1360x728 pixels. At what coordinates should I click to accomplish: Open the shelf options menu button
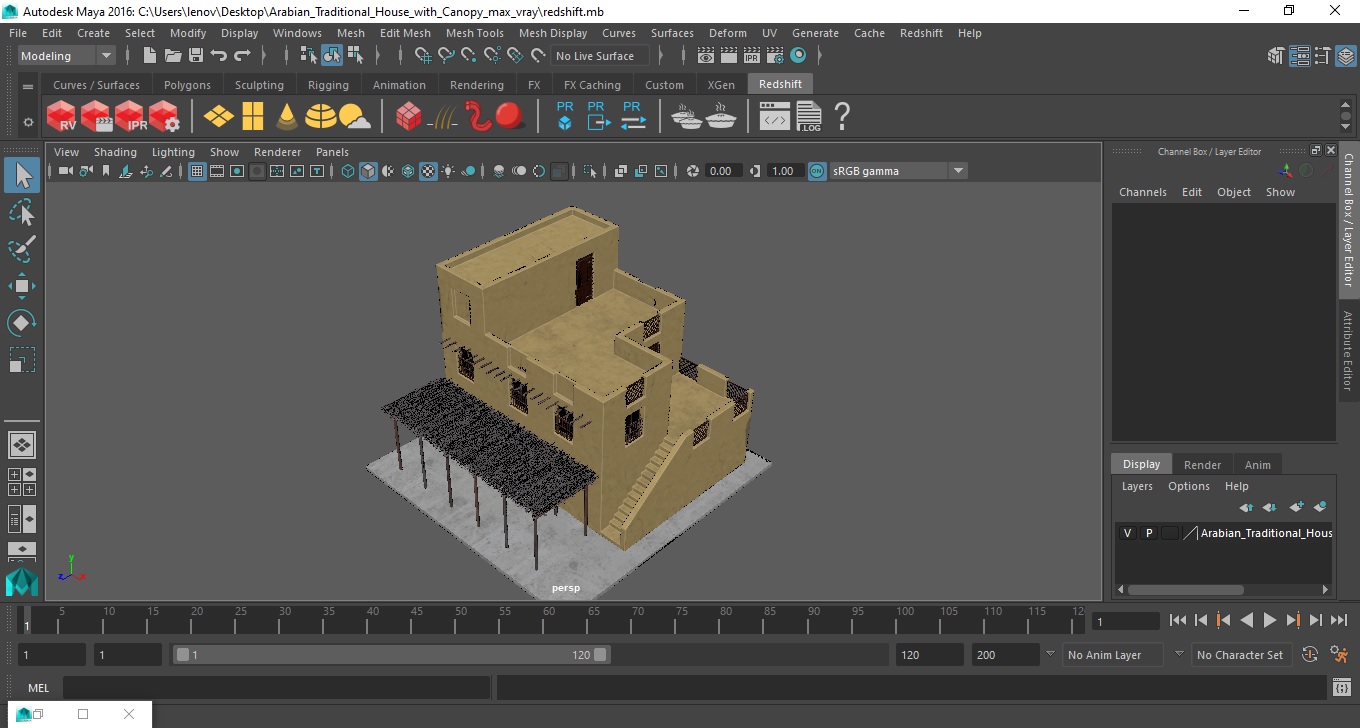pos(28,123)
